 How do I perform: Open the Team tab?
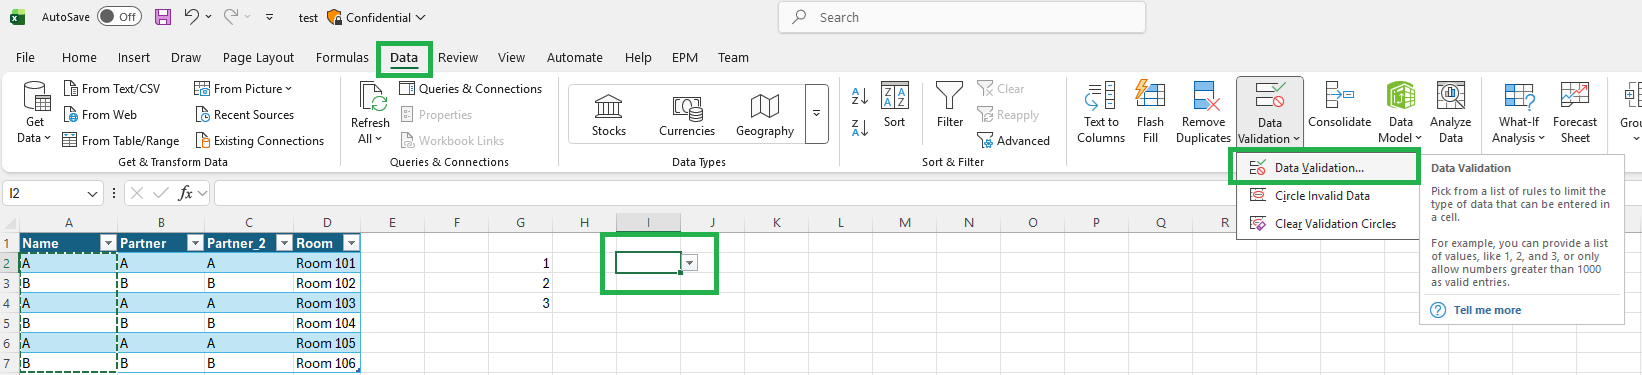click(x=733, y=57)
